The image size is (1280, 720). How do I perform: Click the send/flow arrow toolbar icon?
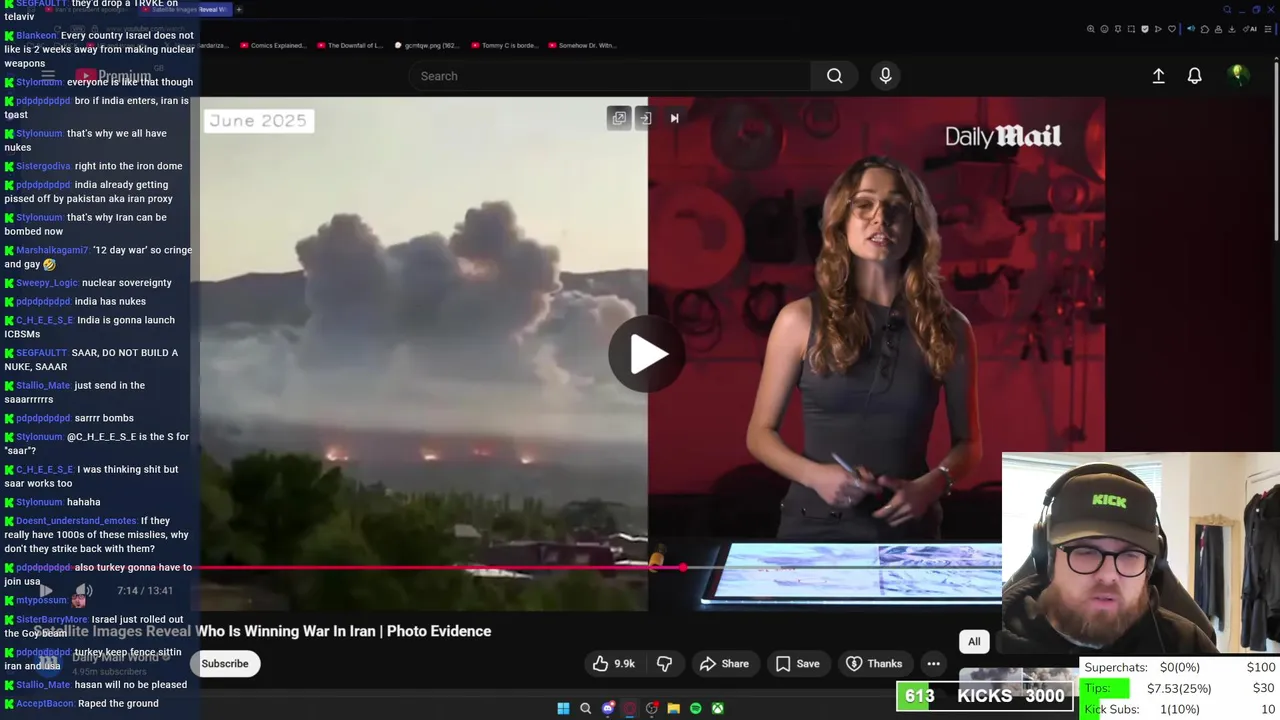click(1158, 29)
